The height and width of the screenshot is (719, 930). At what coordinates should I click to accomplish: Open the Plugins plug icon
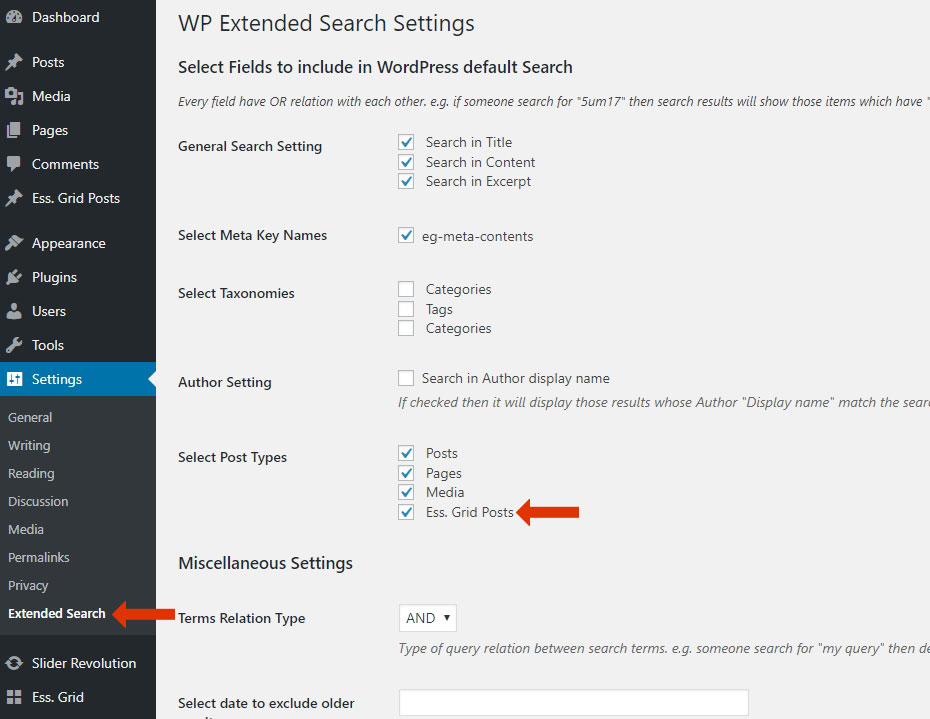(14, 277)
